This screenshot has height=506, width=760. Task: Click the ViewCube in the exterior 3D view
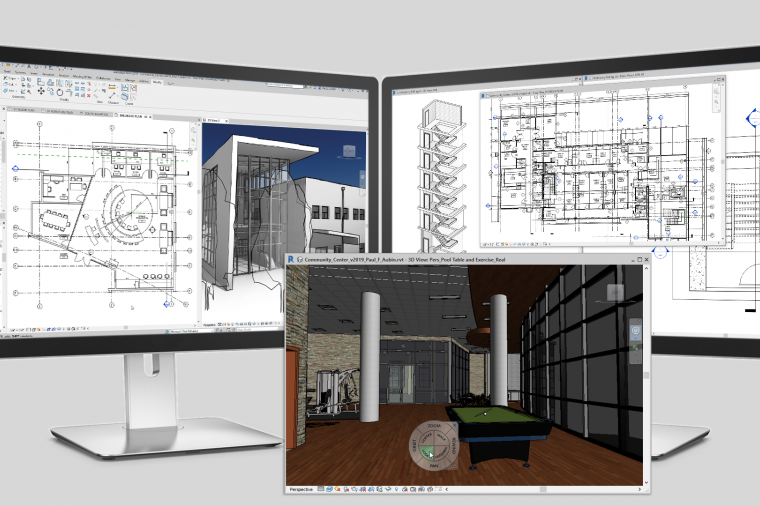[347, 151]
